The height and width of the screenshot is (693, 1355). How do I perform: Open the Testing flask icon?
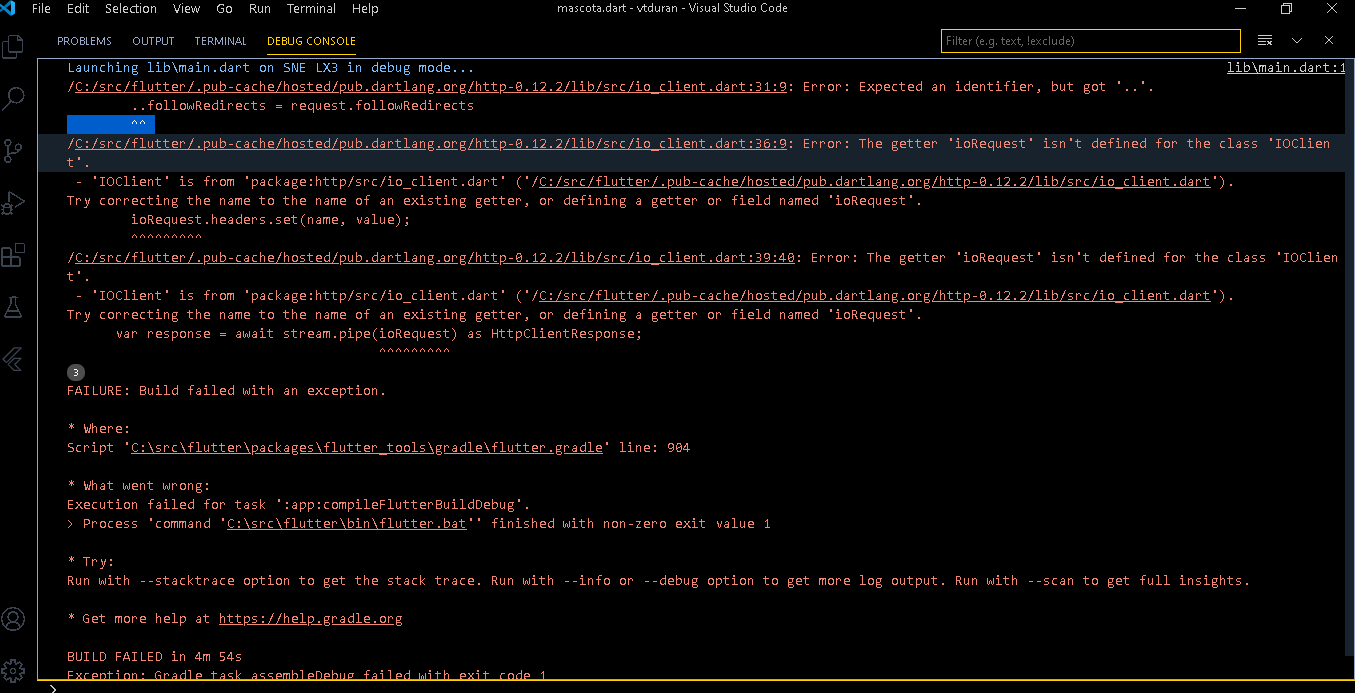[14, 307]
